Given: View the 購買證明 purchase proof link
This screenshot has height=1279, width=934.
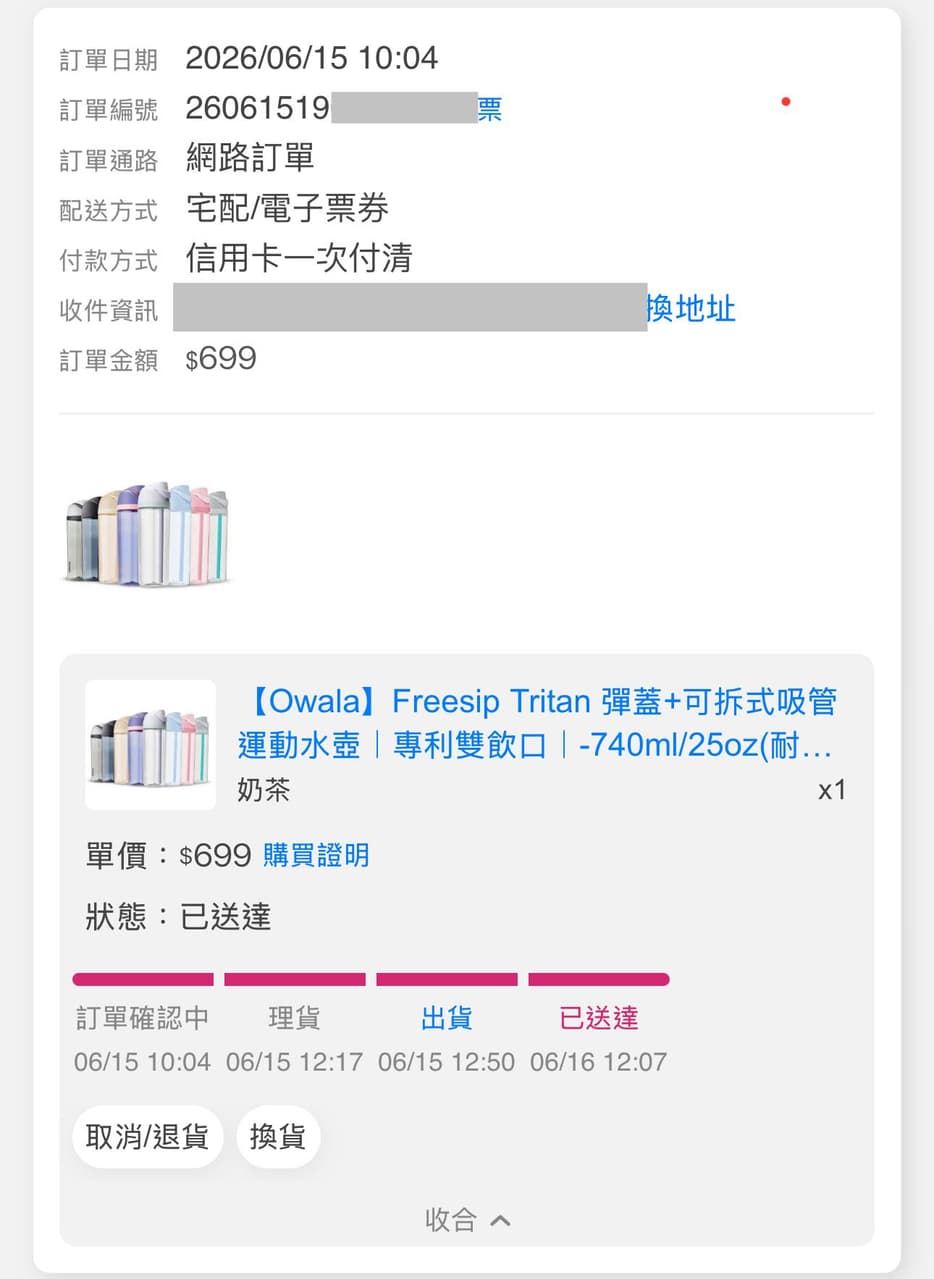Looking at the screenshot, I should [x=316, y=855].
